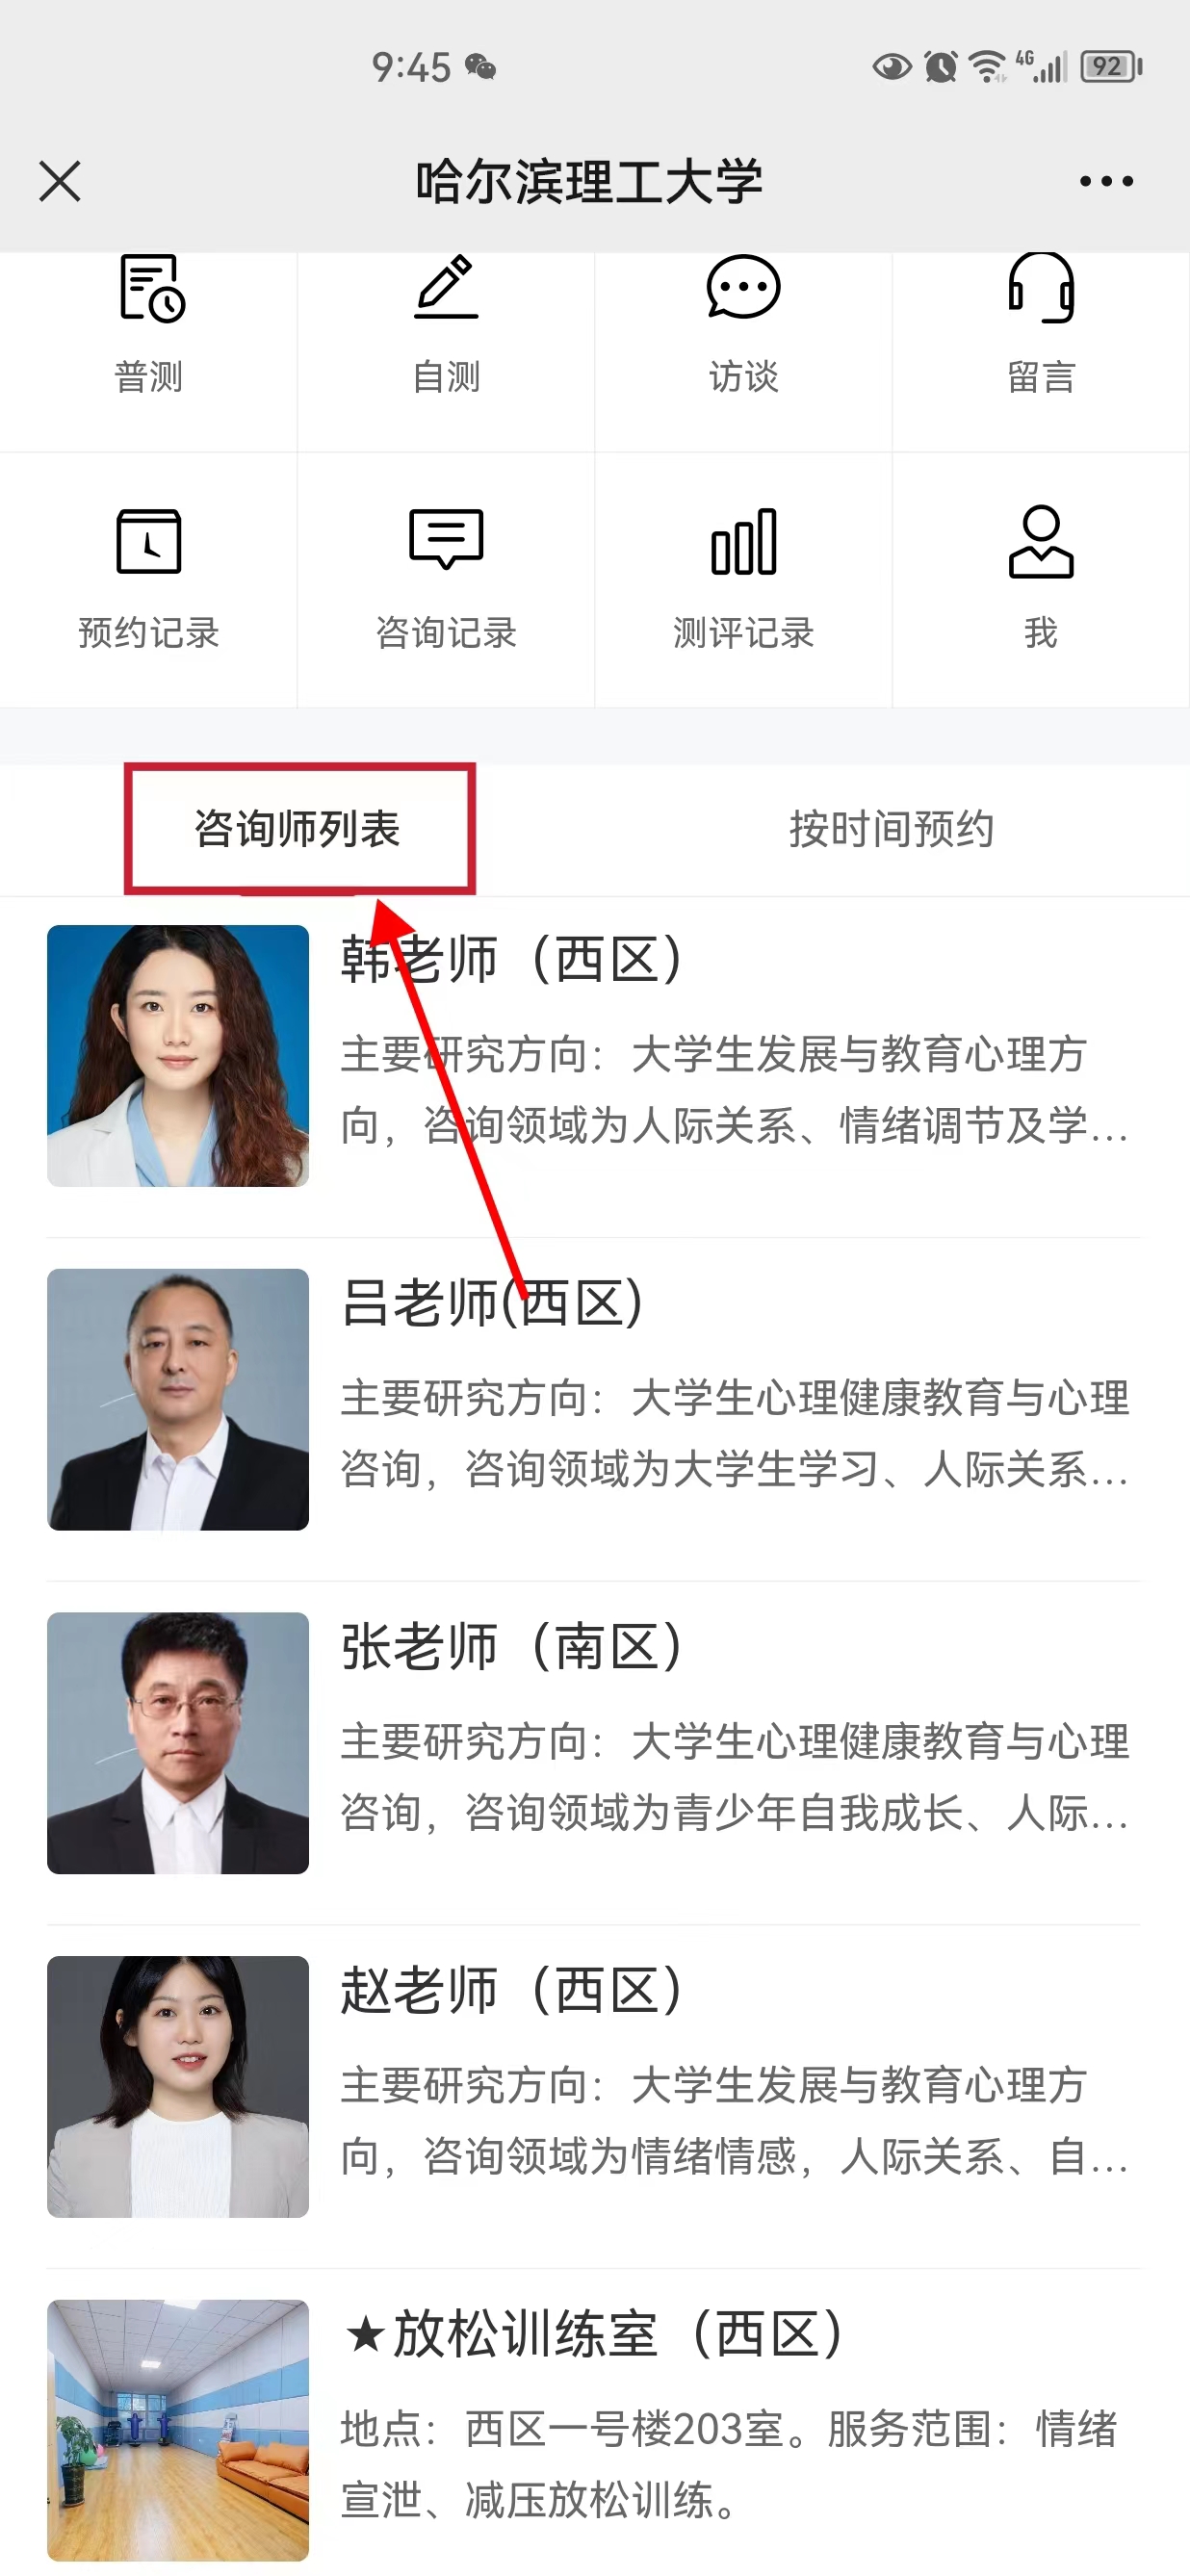Switch to the 按时间预约 tab

pos(891,829)
